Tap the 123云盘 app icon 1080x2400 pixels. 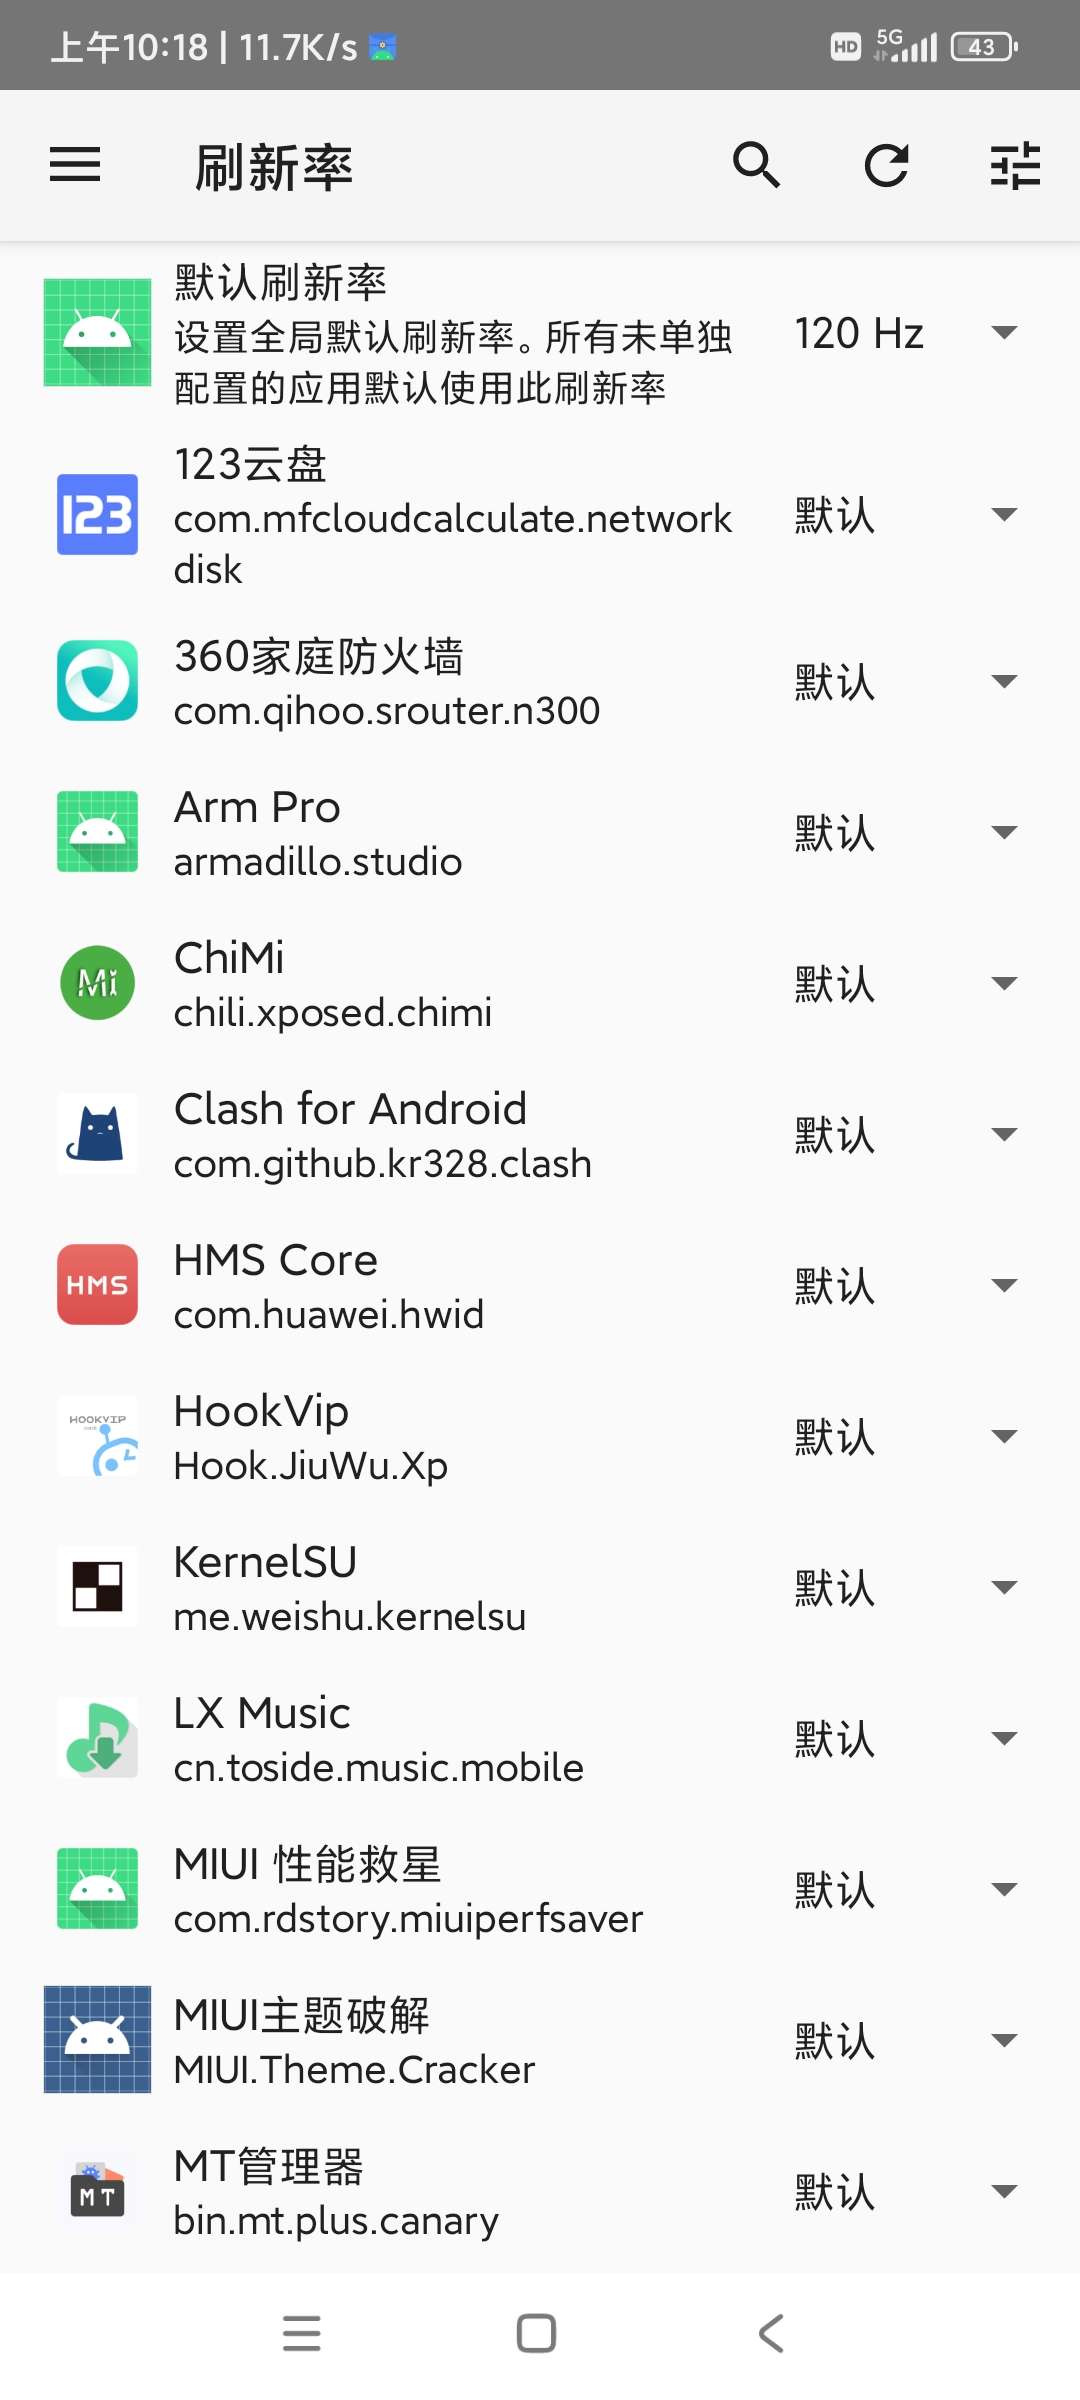[97, 514]
